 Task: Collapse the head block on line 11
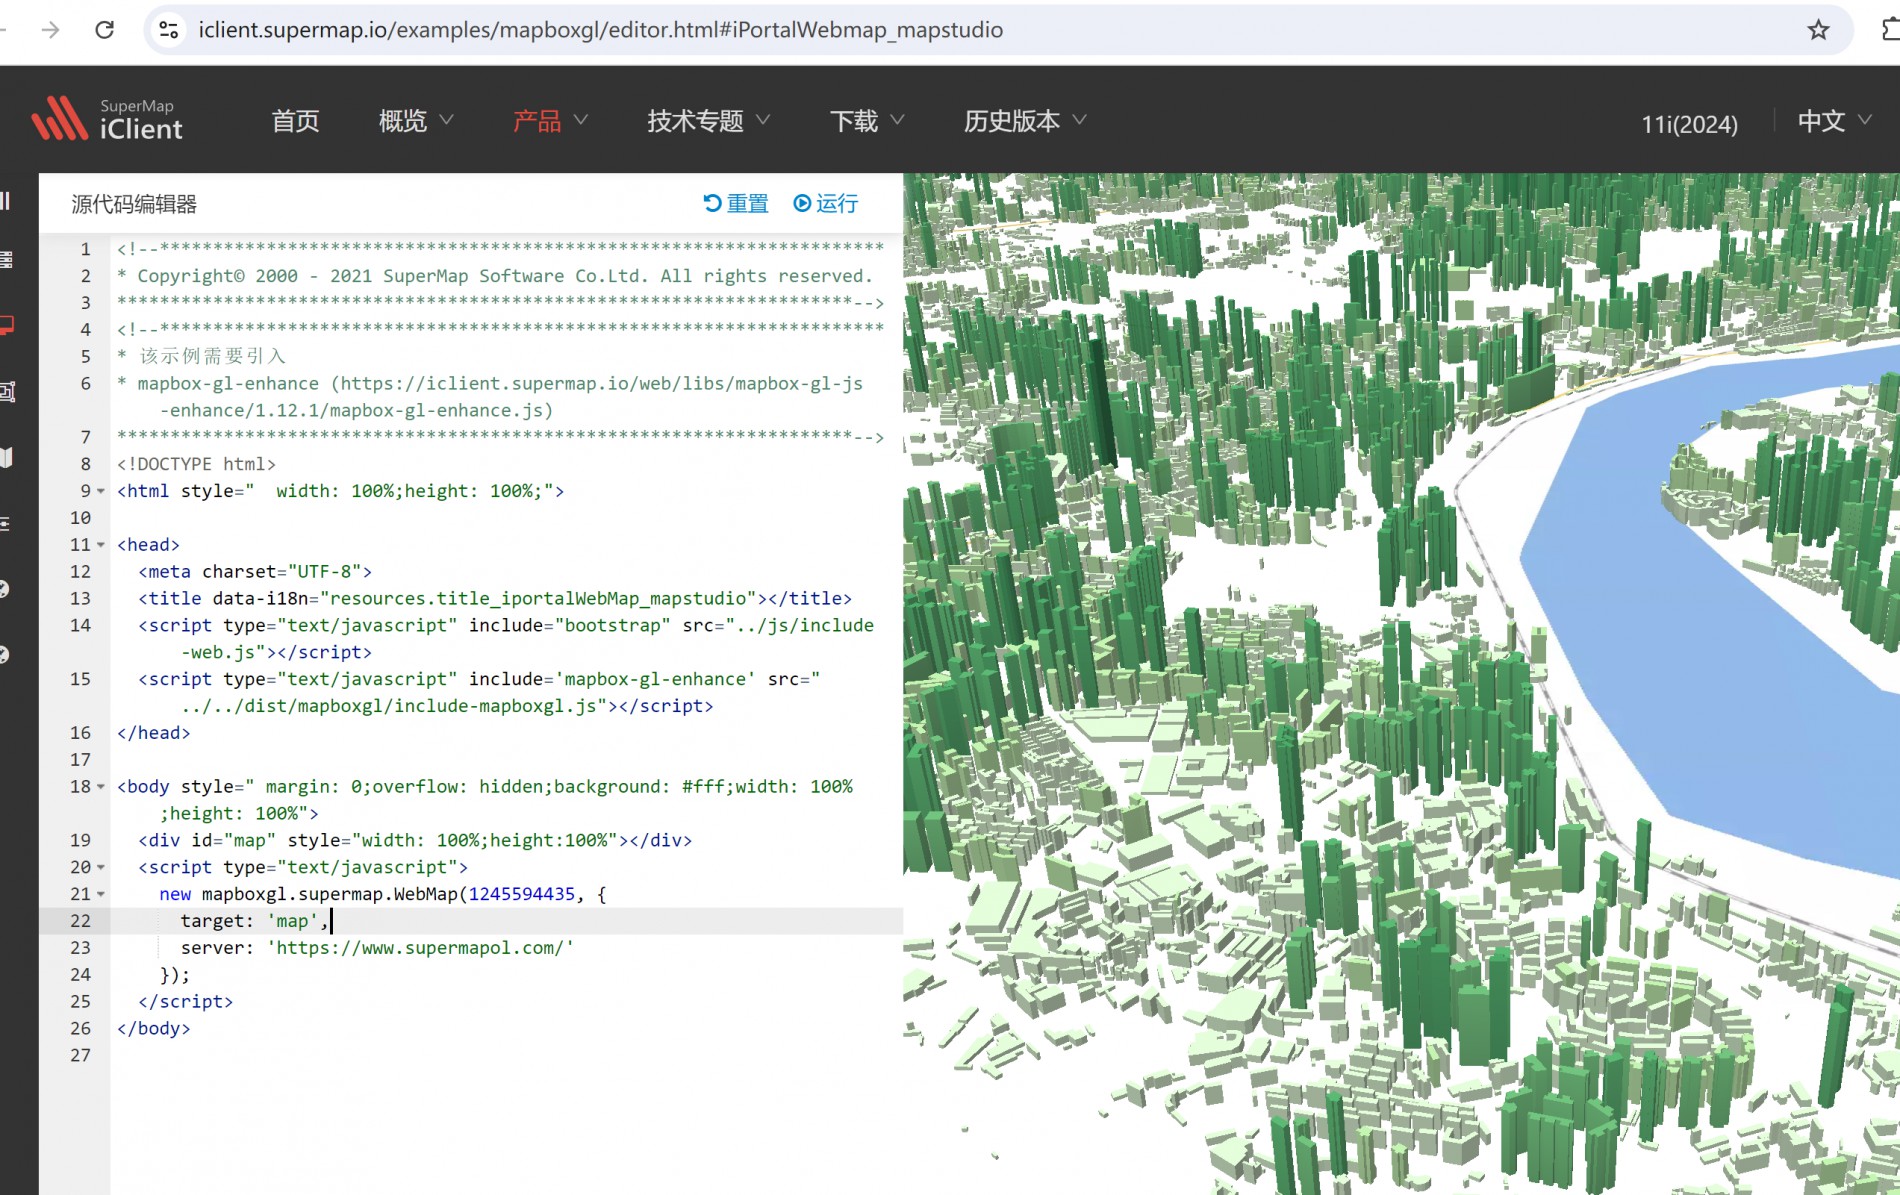tap(101, 545)
